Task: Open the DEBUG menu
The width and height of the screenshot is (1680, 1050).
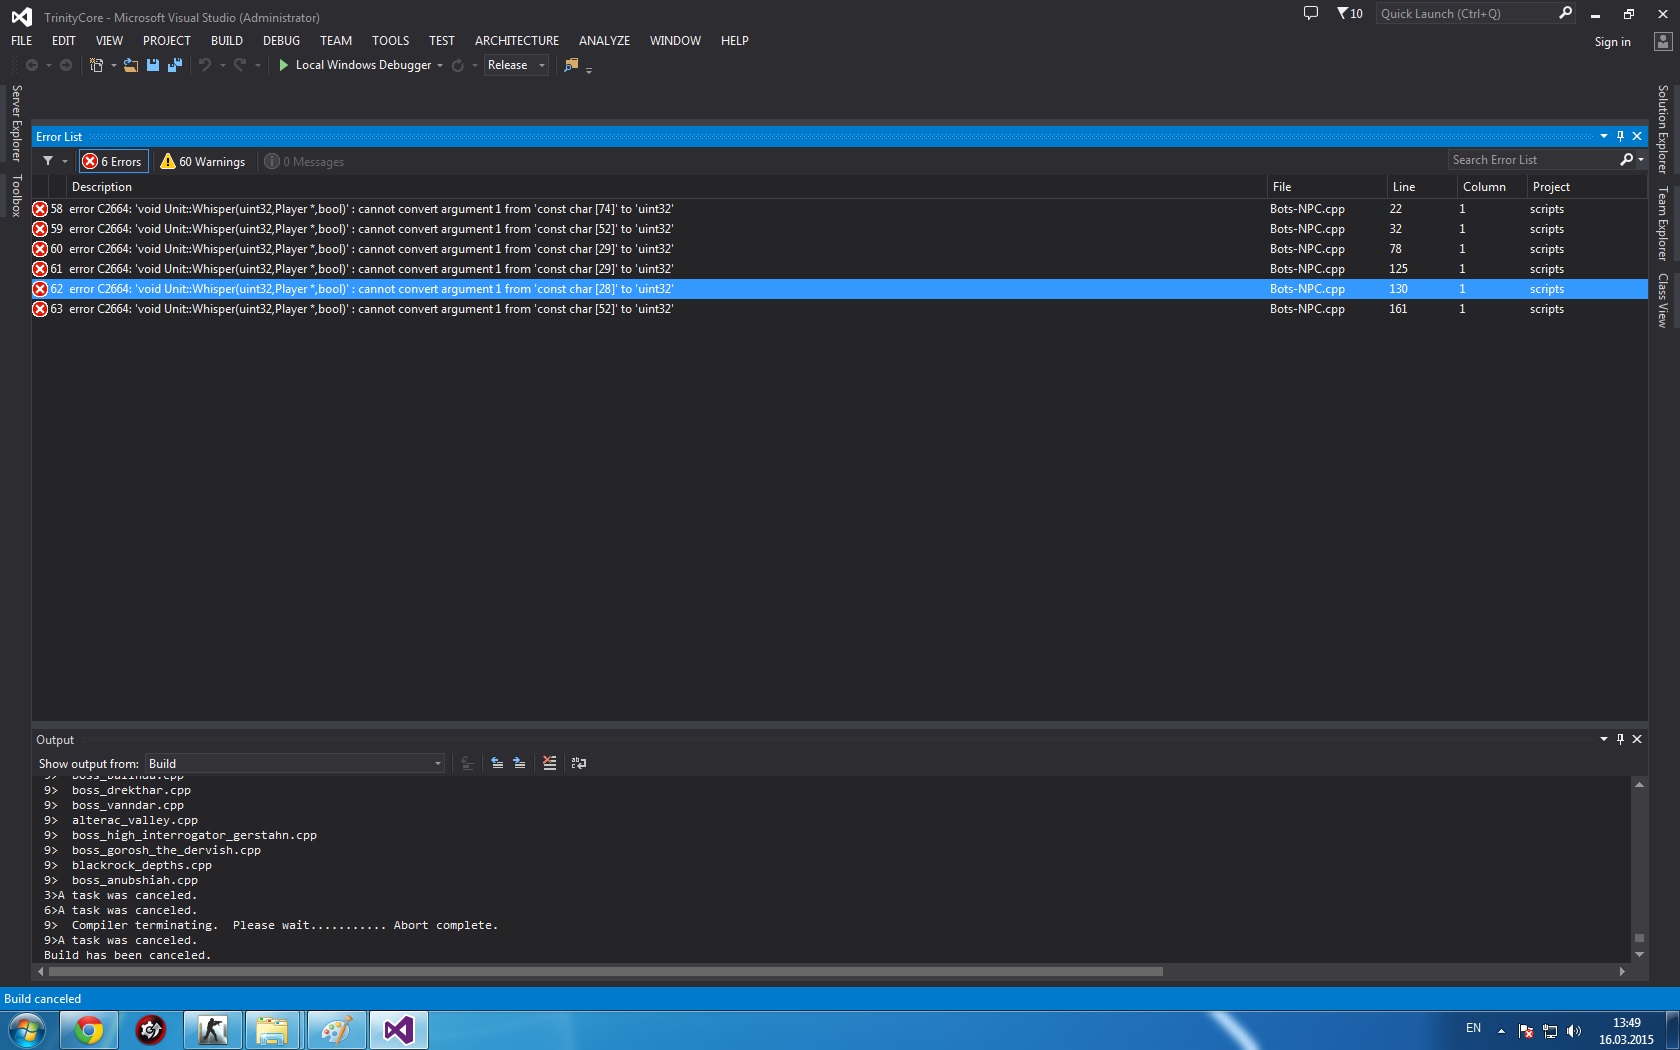Action: (281, 41)
